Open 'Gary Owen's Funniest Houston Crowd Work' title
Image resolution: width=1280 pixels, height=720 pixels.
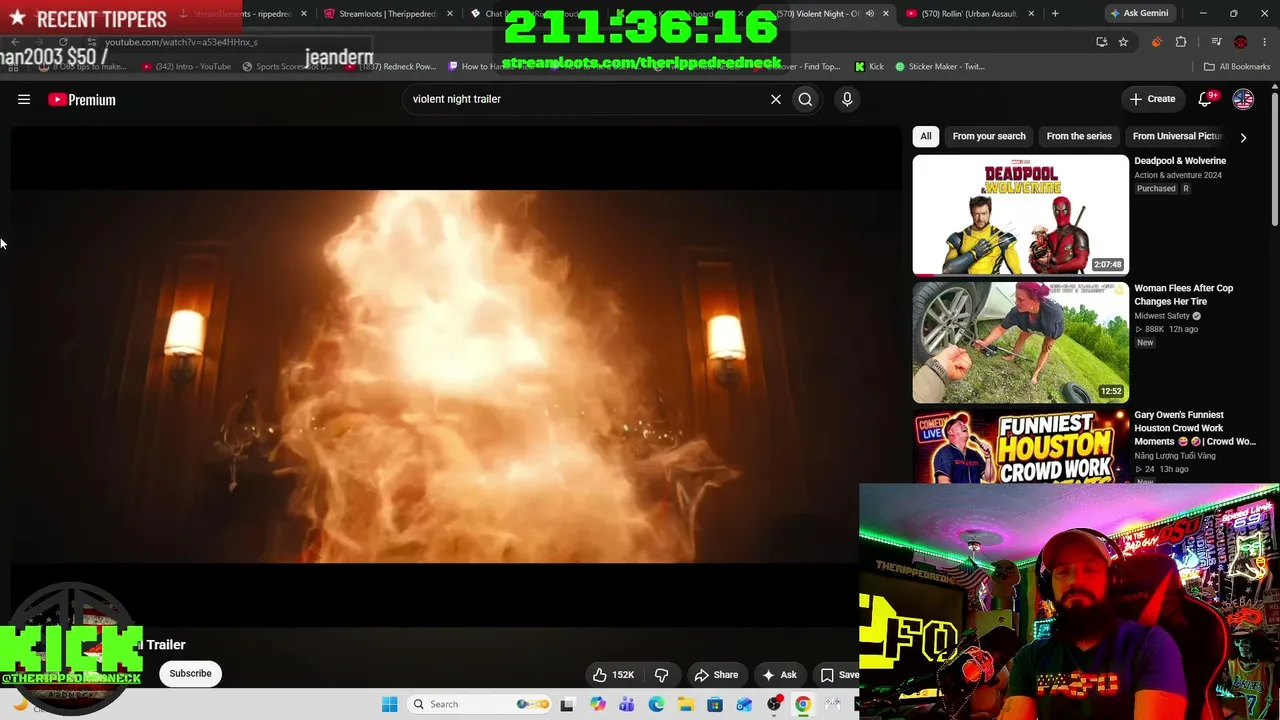(1194, 428)
